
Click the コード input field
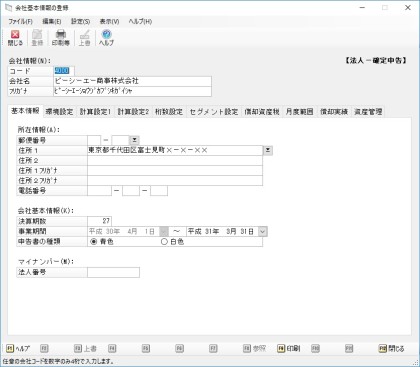[64, 71]
